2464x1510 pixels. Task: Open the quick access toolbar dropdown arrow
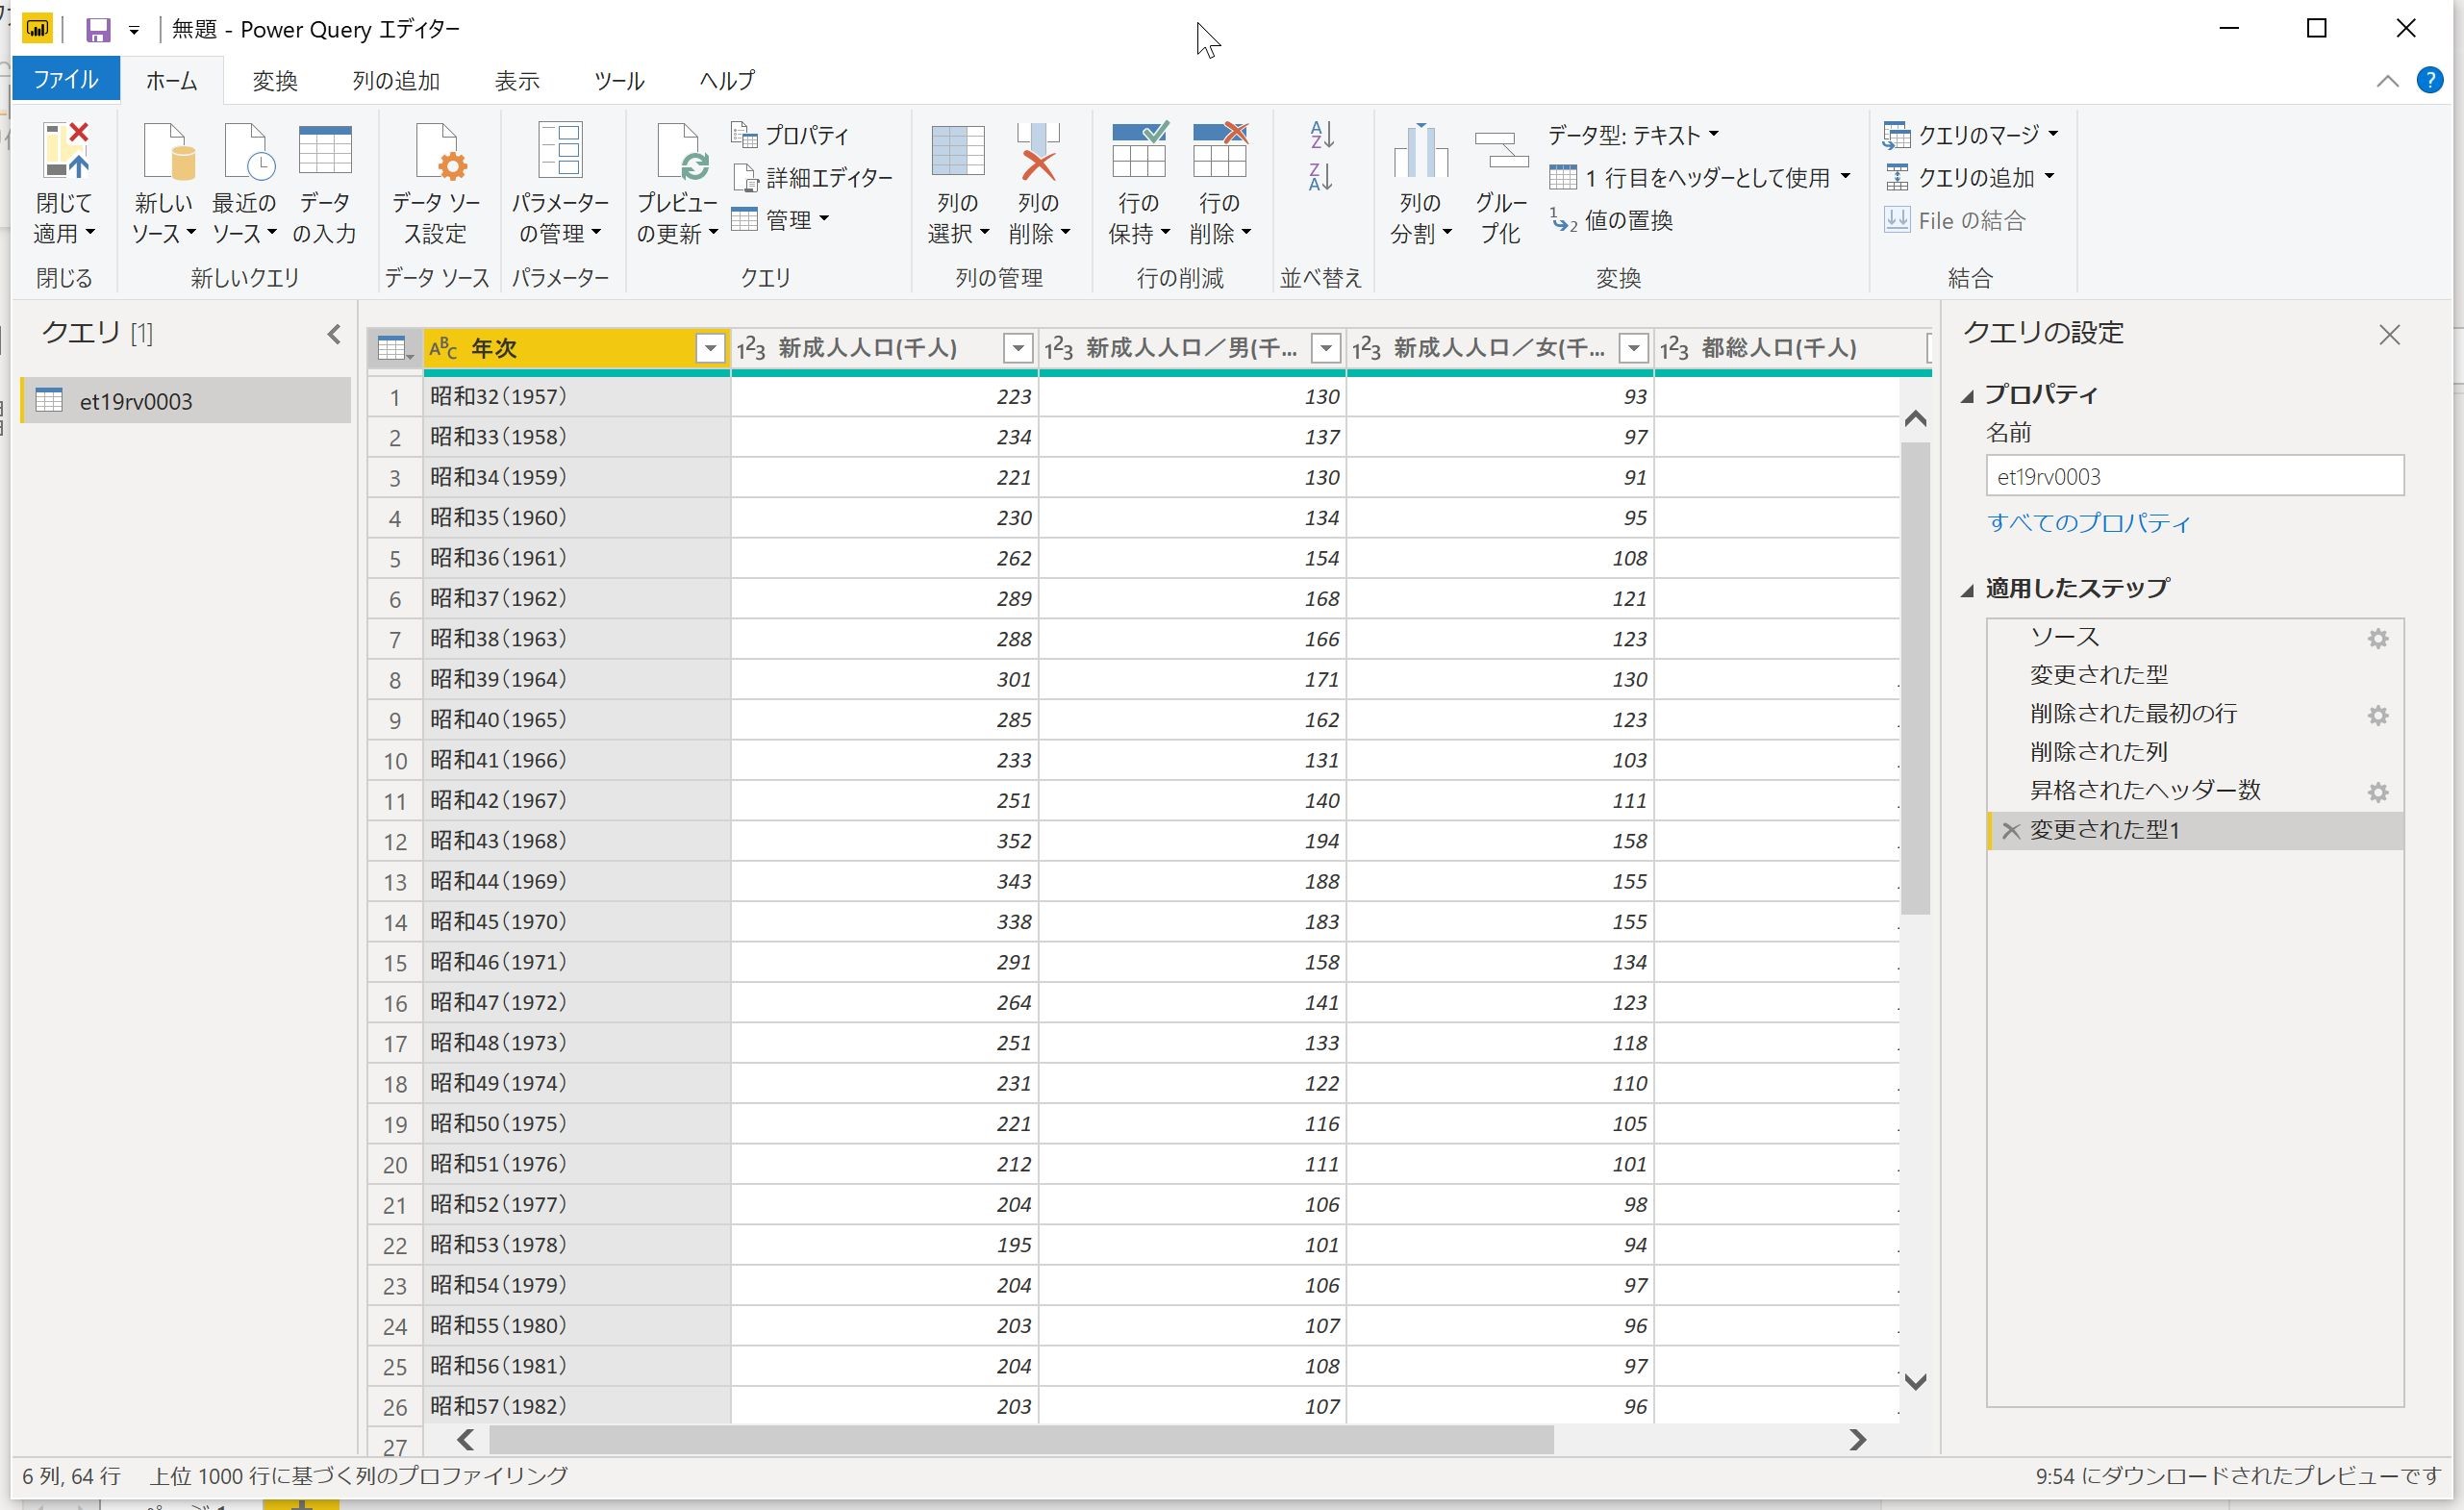point(134,31)
